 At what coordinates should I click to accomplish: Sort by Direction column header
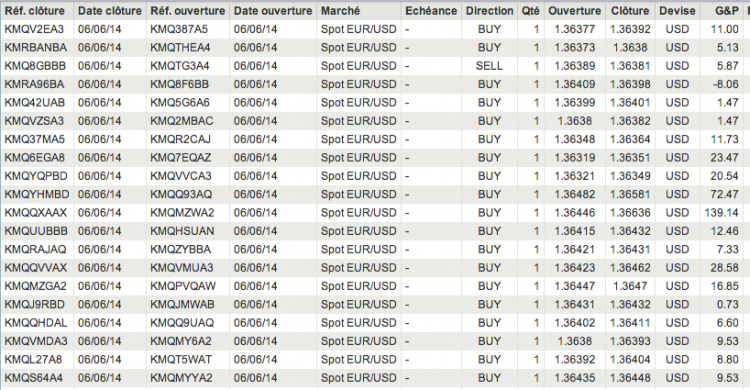point(489,11)
